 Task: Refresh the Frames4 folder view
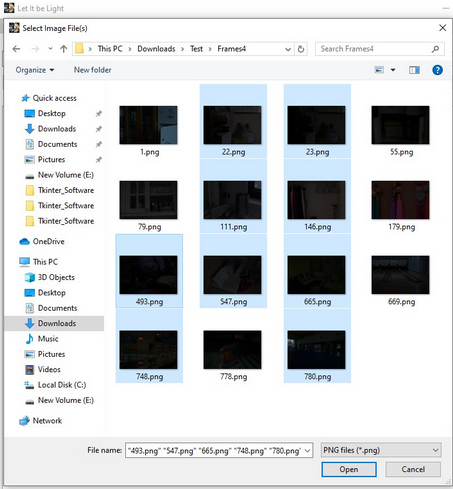(x=301, y=49)
